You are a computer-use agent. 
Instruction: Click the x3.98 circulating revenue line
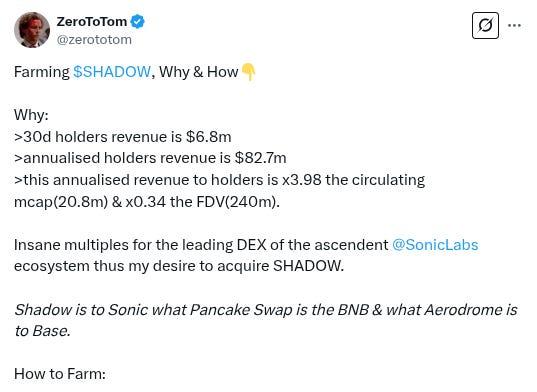click(x=220, y=180)
